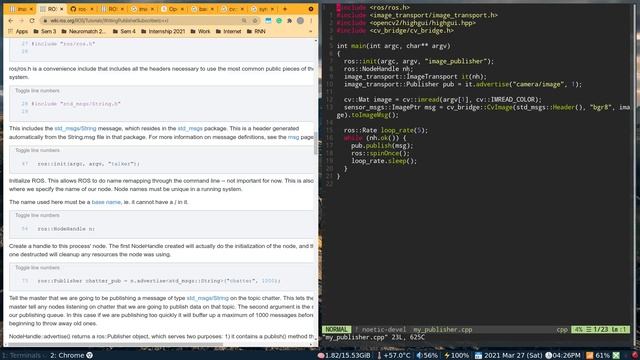Open the Internet bookmark folder

click(x=228, y=31)
